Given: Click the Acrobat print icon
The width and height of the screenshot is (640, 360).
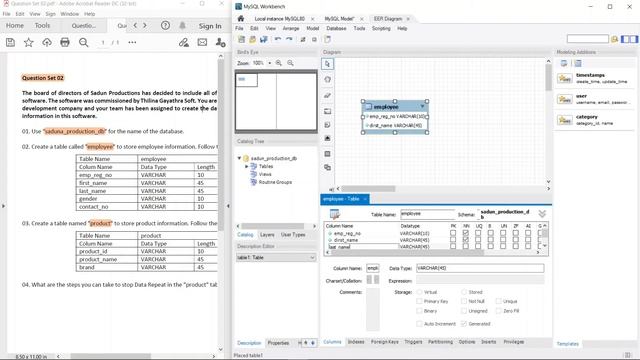Looking at the screenshot, I should pos(64,42).
